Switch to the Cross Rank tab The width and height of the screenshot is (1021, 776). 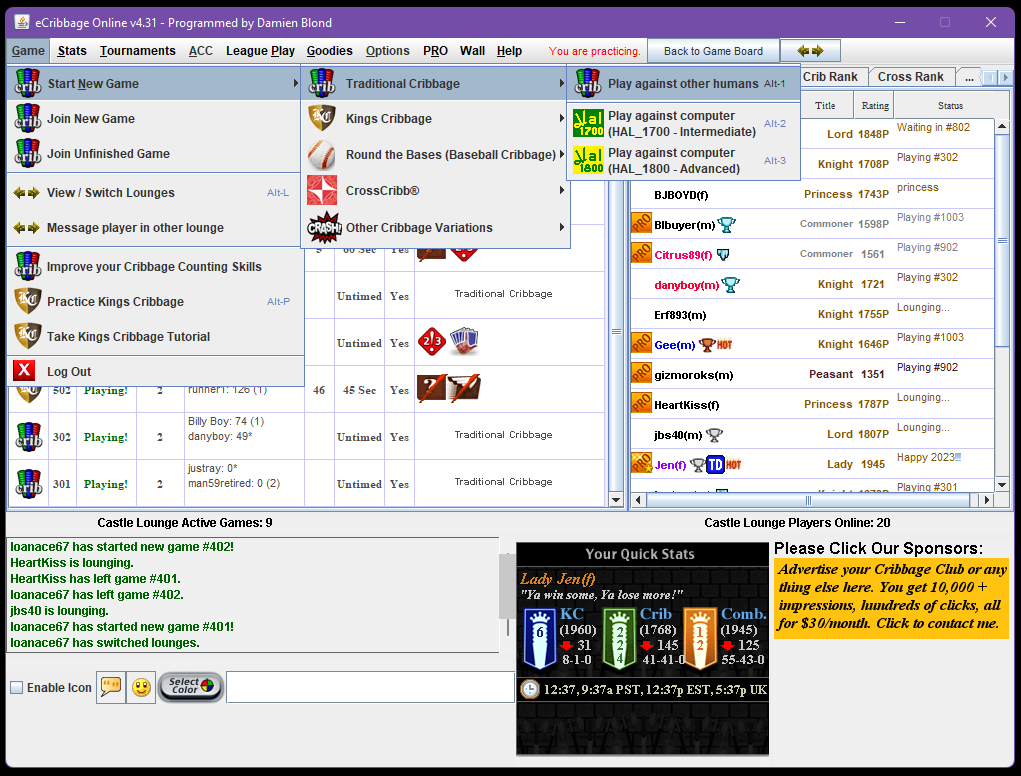coord(910,77)
